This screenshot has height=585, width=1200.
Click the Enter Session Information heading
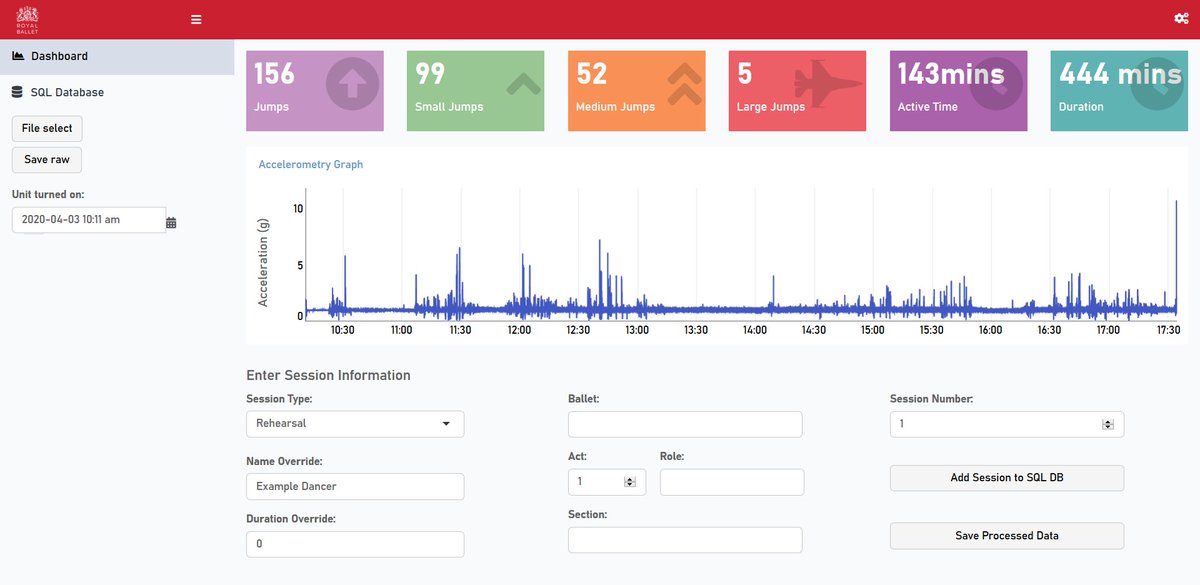pos(328,376)
